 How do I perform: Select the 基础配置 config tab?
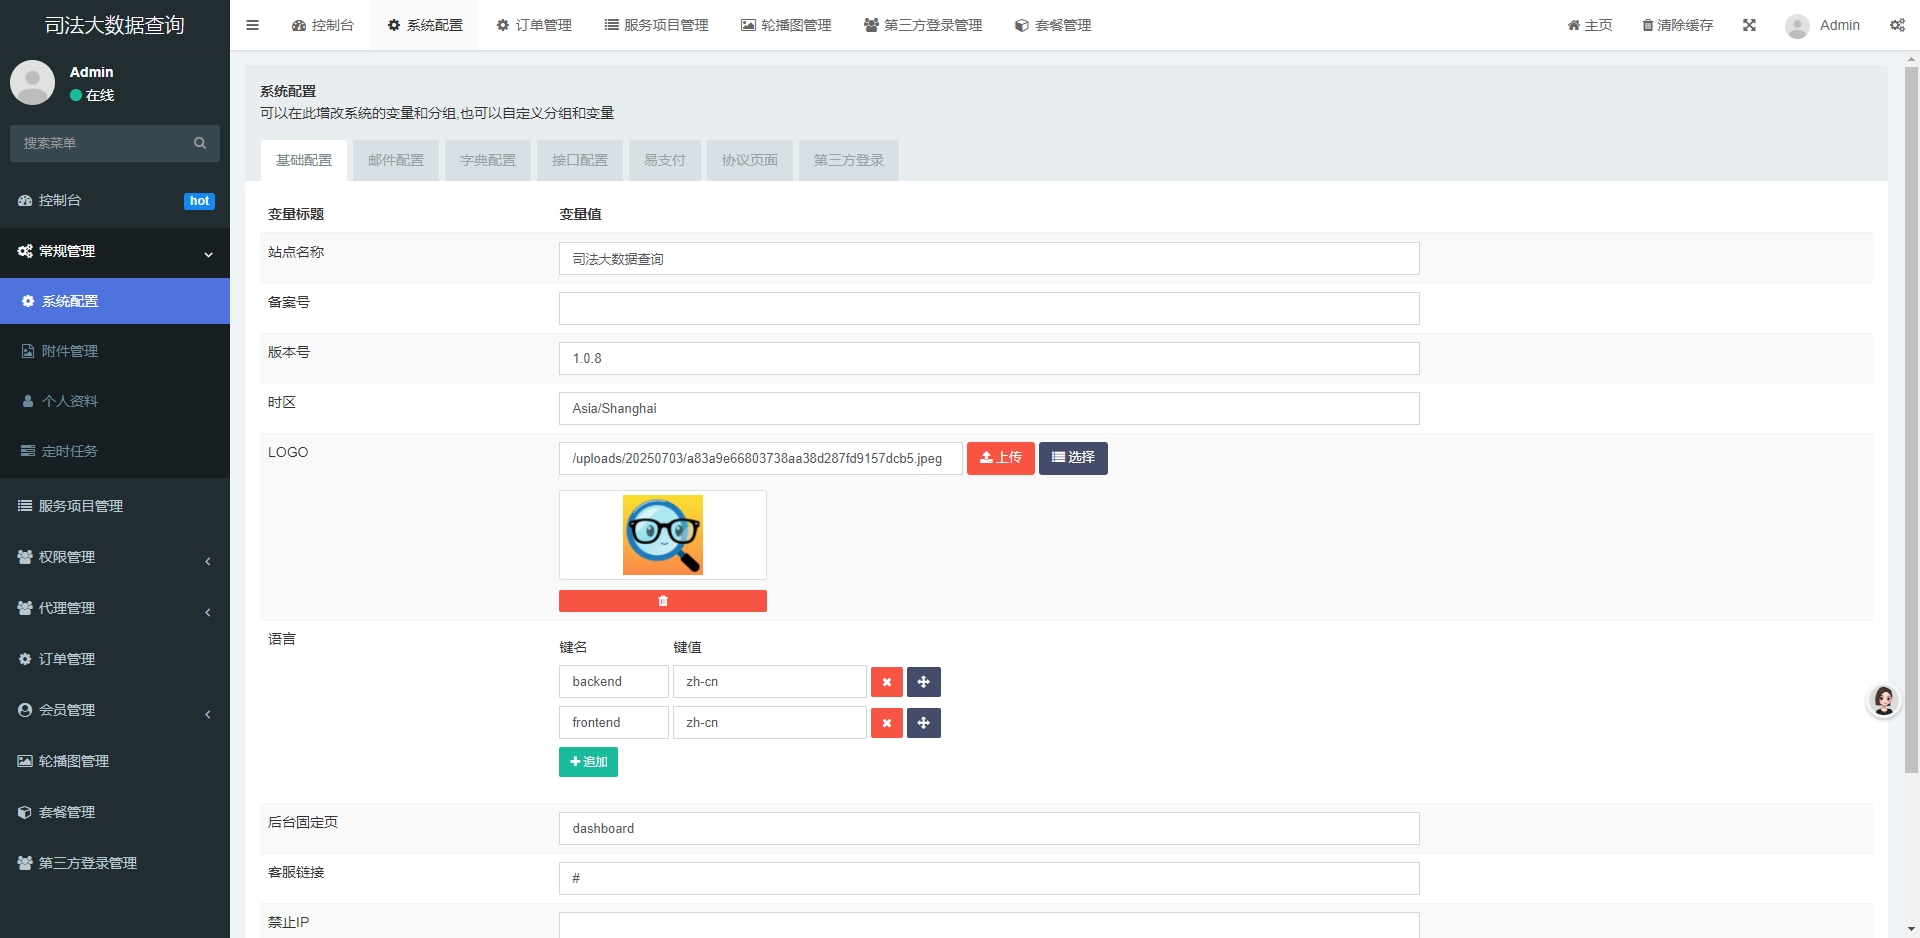pyautogui.click(x=304, y=160)
